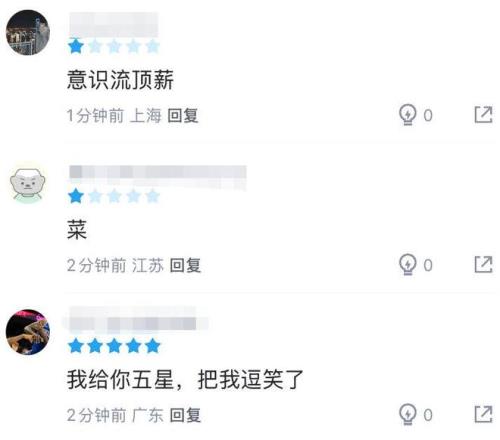The image size is (500, 440).
Task: Share the 我给你五星 comment from 广东
Action: 483,414
